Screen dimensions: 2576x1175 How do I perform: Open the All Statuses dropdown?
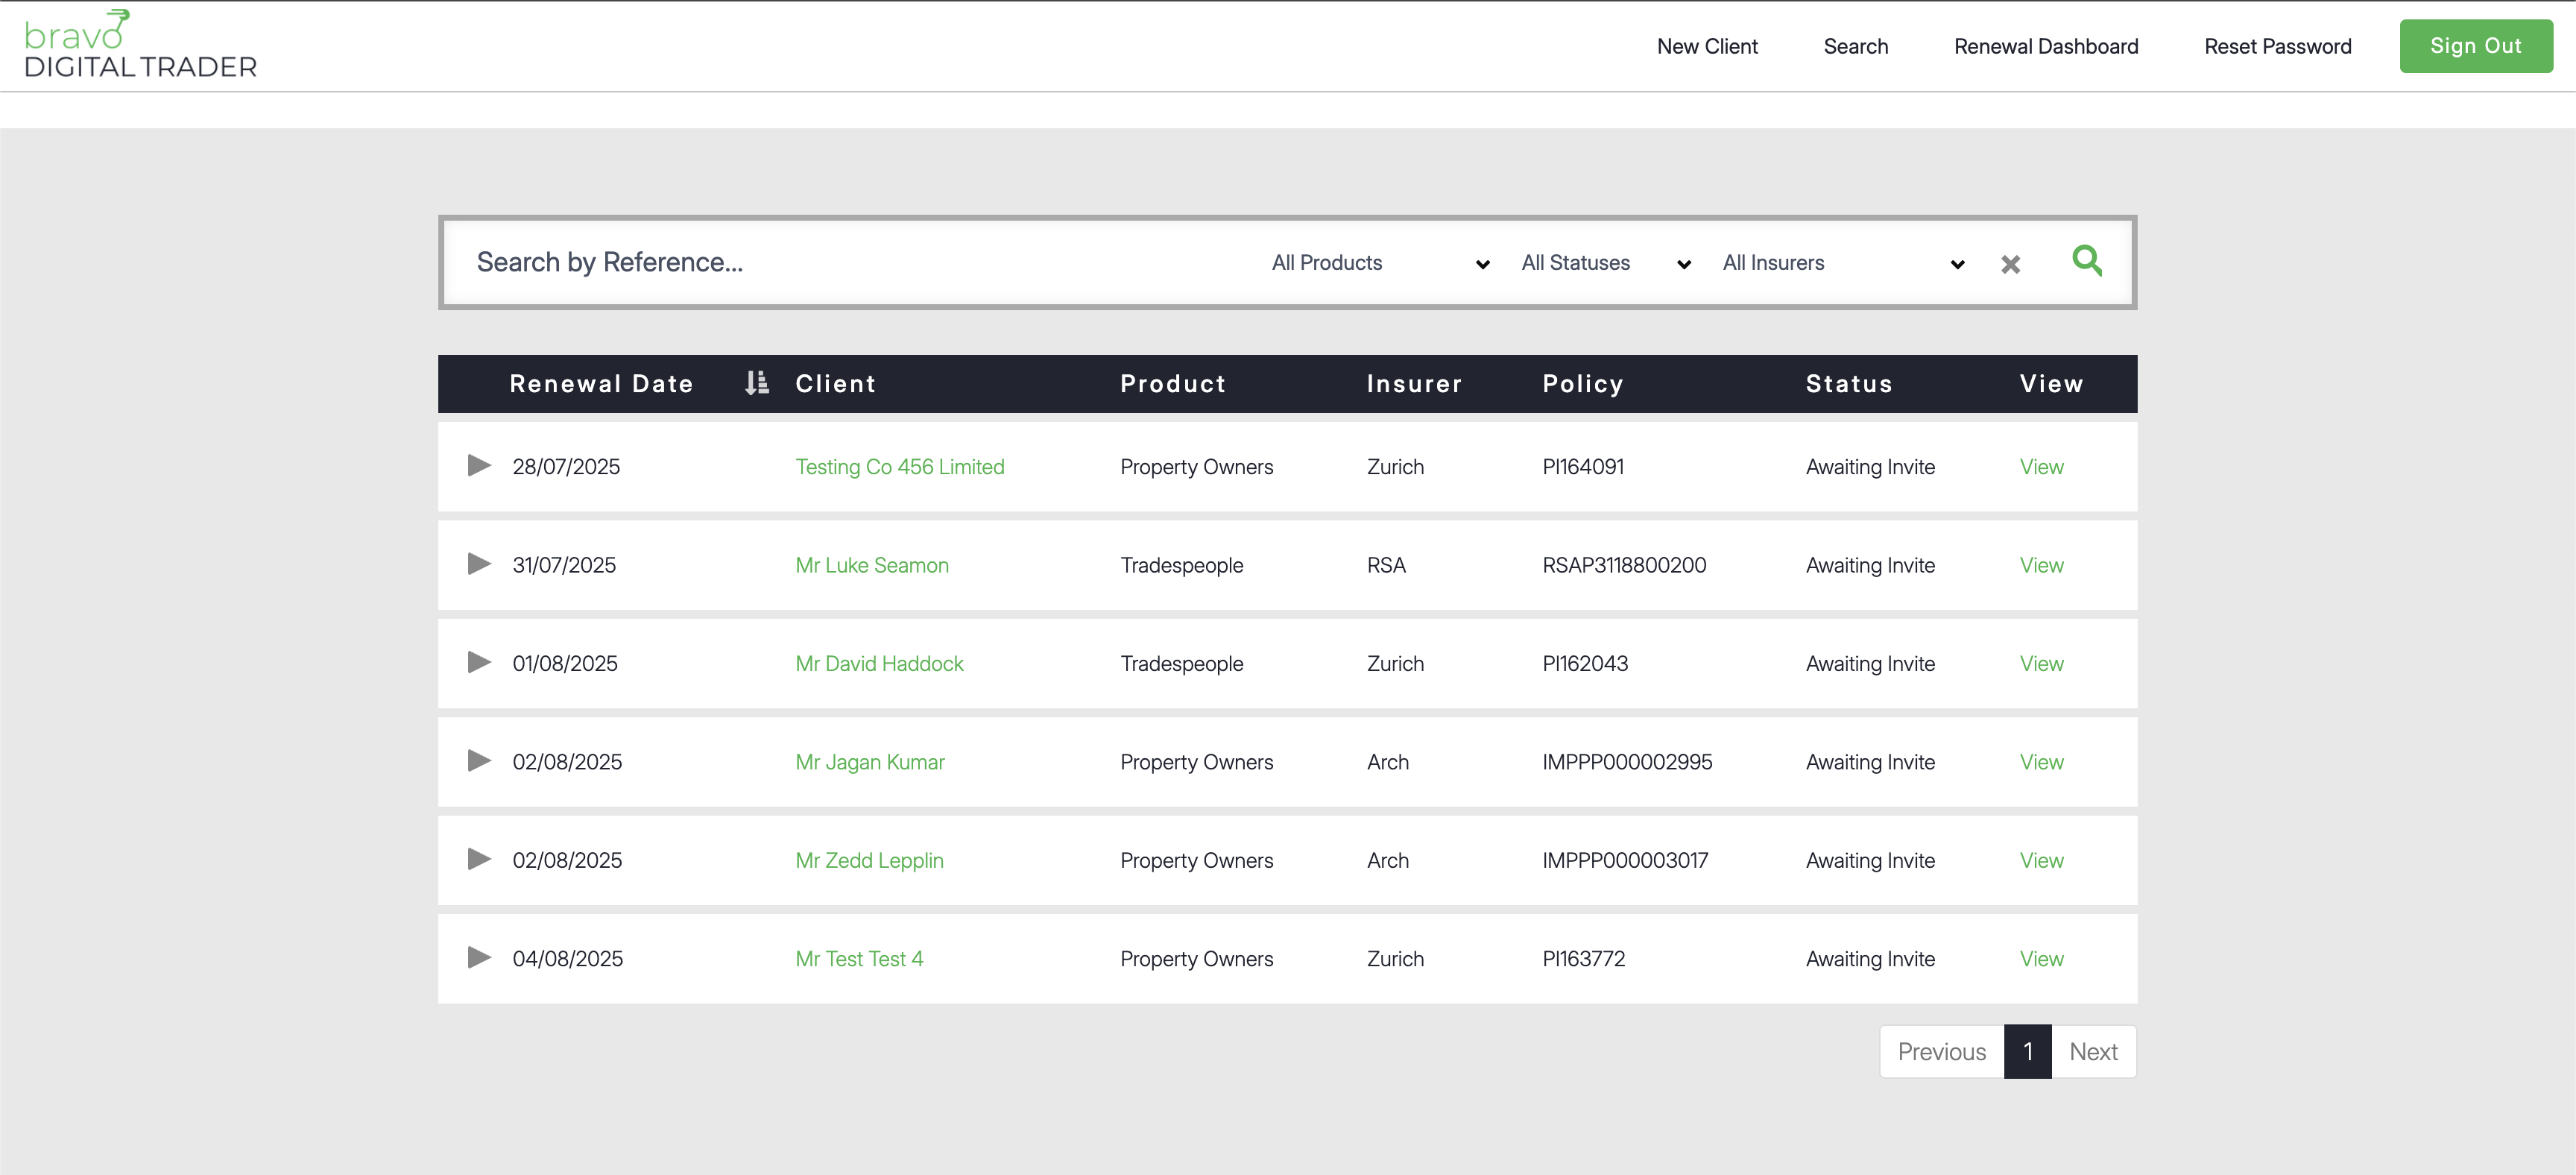1604,263
